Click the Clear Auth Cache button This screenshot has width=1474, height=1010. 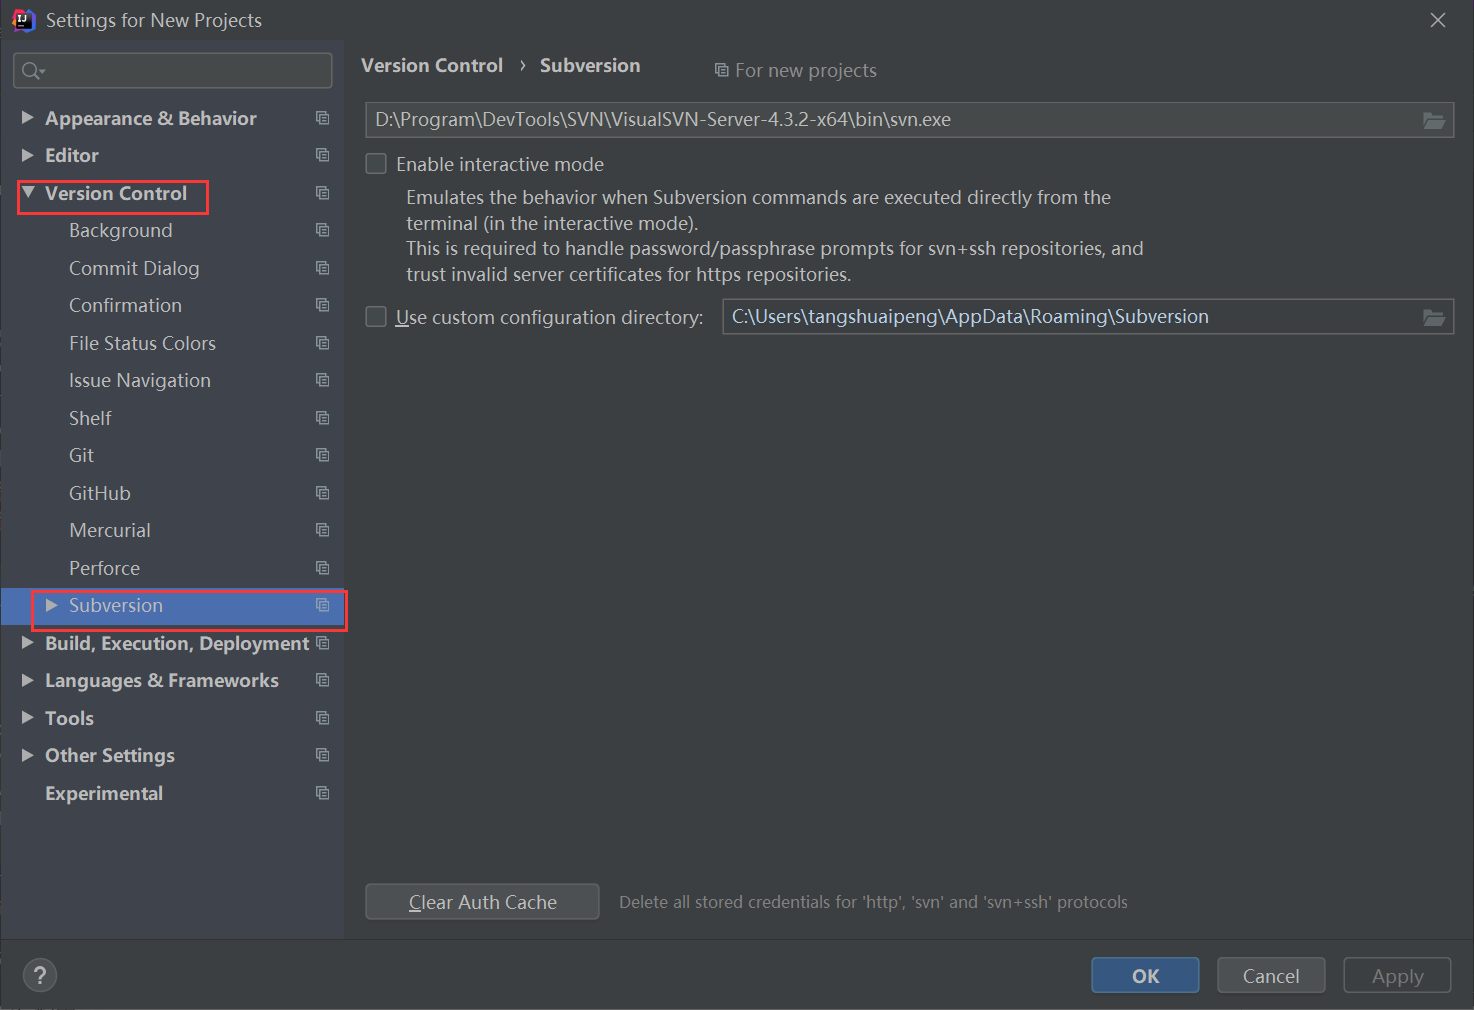[x=482, y=902]
